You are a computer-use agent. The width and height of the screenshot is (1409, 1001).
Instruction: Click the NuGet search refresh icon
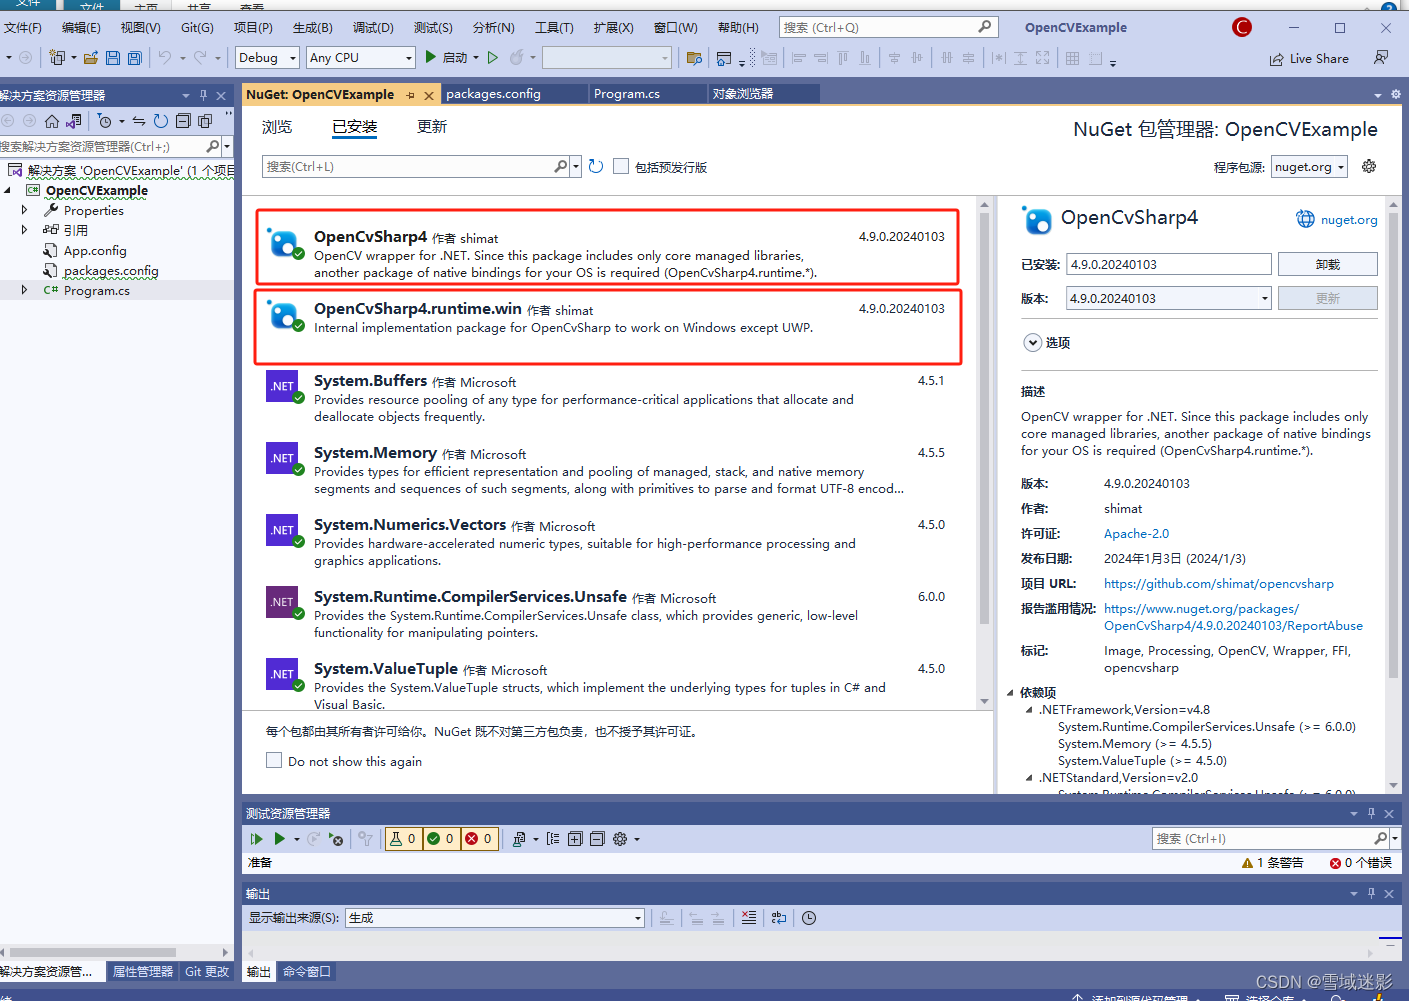tap(596, 166)
